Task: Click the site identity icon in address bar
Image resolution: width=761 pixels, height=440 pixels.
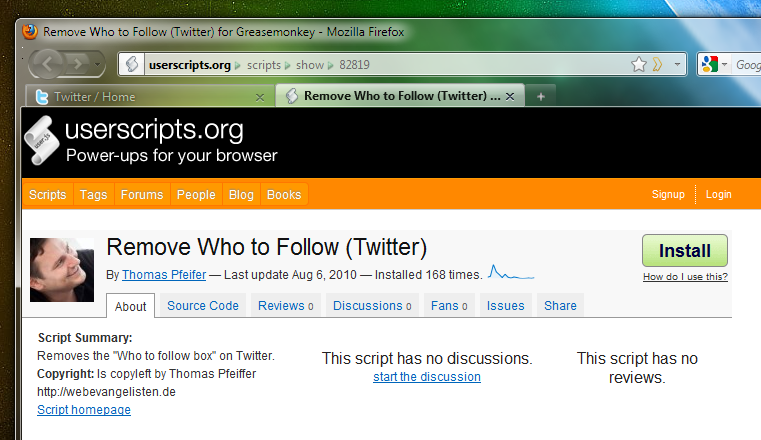Action: point(132,64)
